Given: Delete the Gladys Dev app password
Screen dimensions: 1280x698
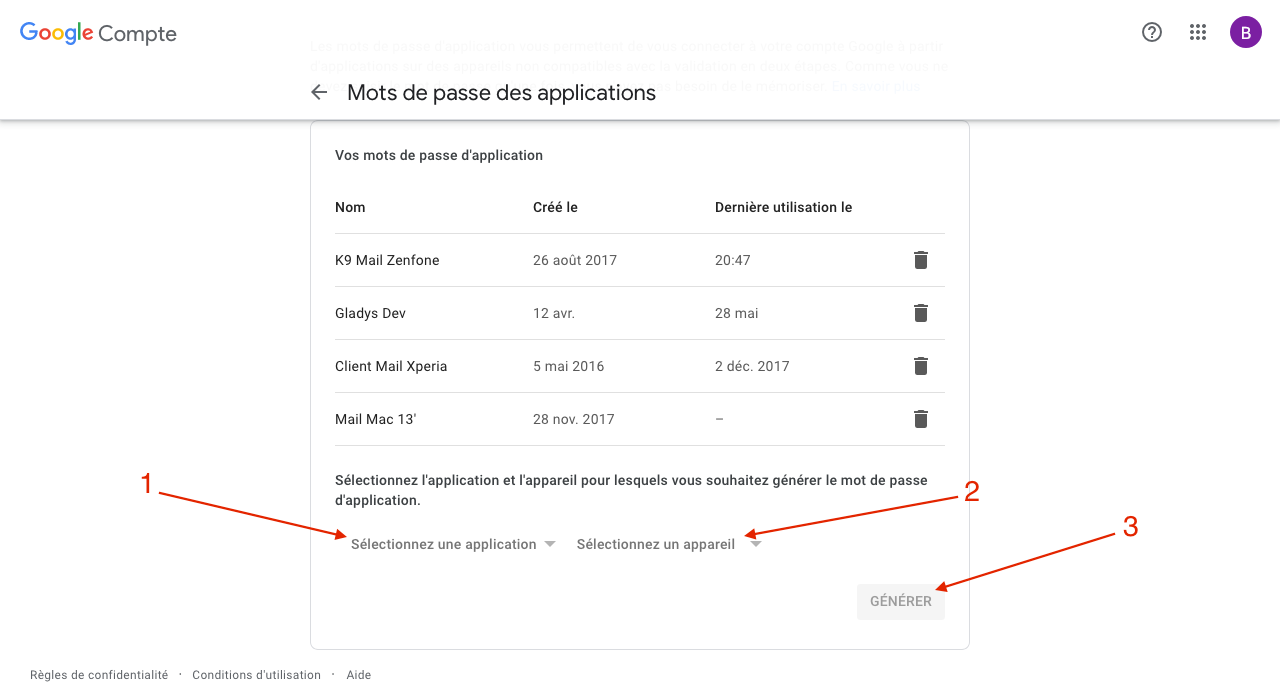Looking at the screenshot, I should (920, 313).
